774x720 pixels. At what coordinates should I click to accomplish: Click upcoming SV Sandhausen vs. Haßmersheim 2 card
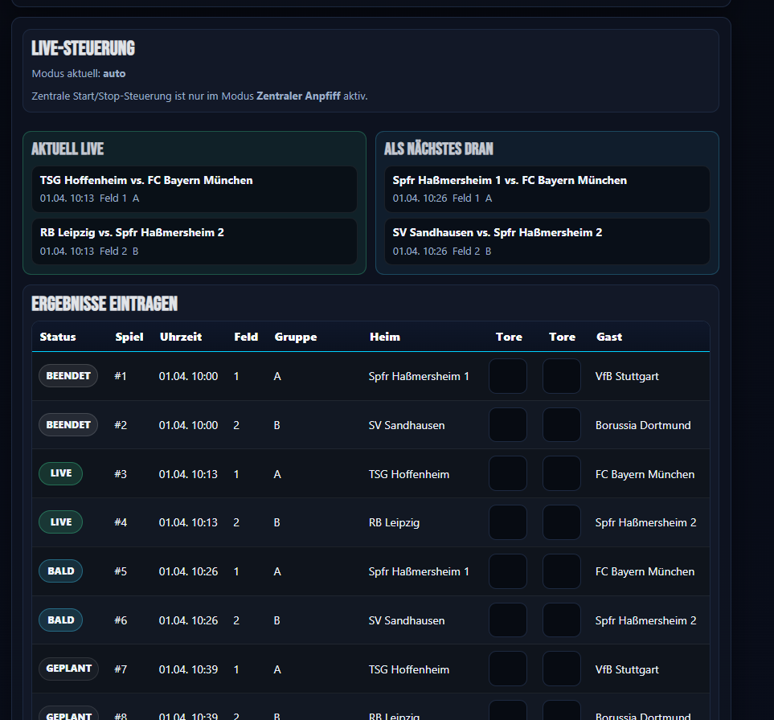pos(547,241)
